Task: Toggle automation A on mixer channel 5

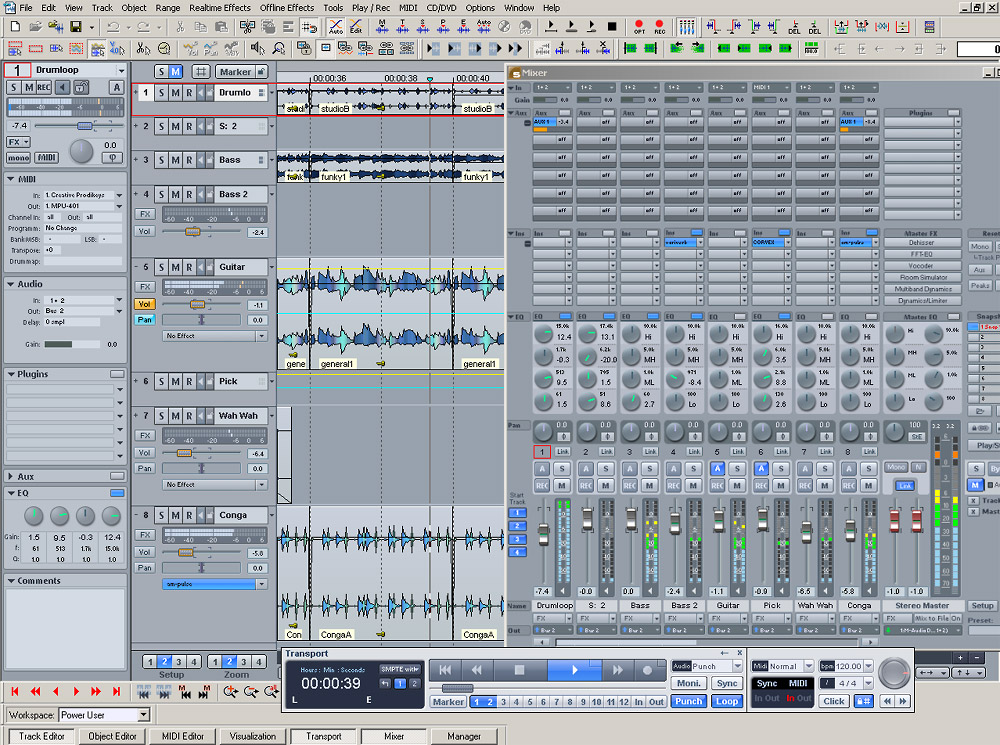Action: [x=717, y=468]
